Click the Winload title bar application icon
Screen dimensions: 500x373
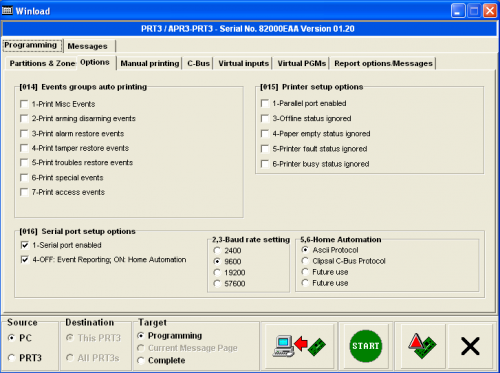tap(7, 11)
